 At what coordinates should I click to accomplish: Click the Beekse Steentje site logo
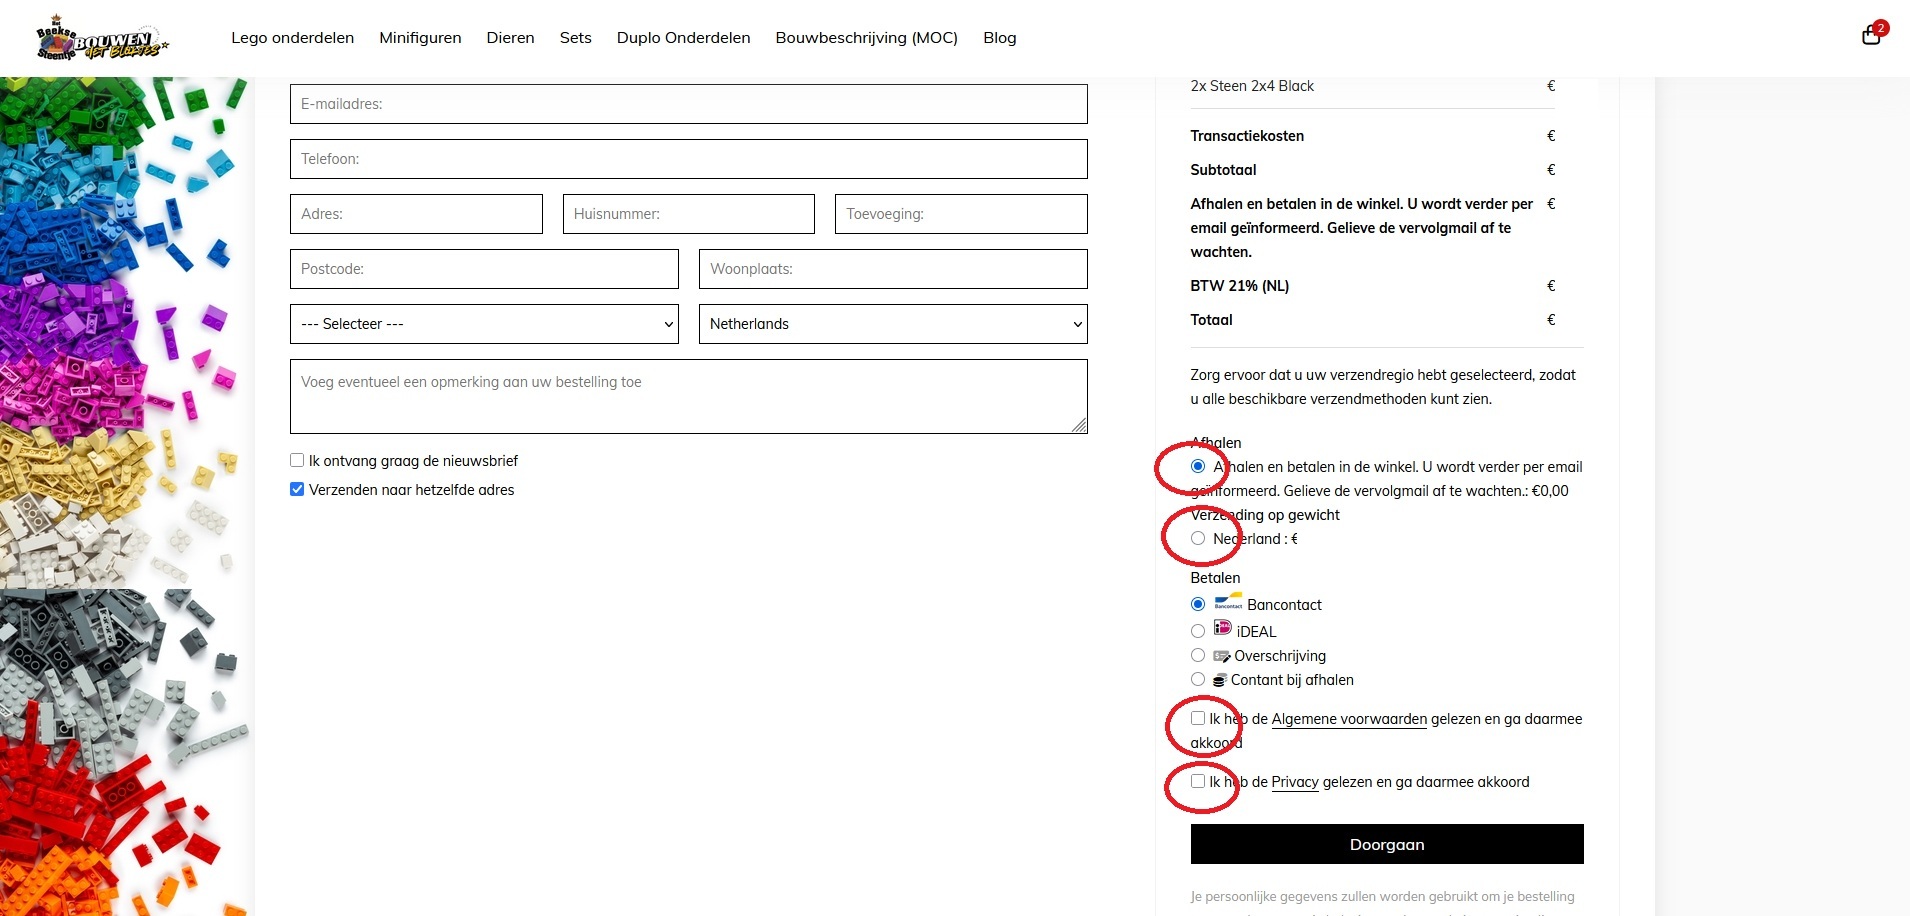[x=102, y=38]
